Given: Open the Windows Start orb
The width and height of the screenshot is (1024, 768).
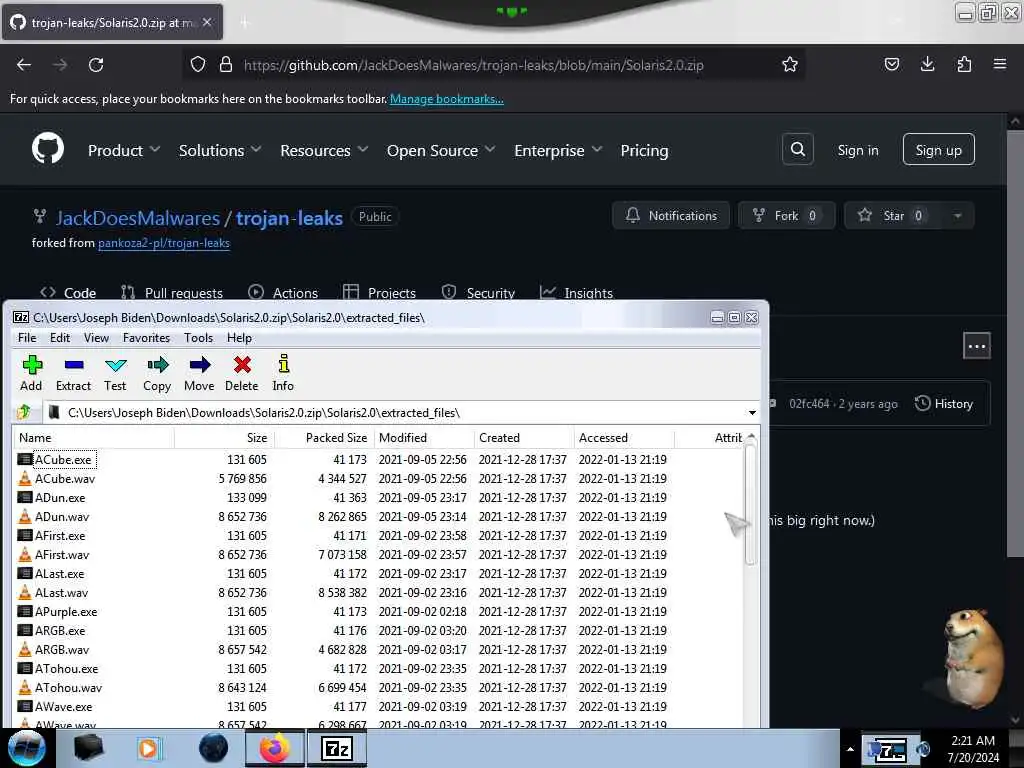Looking at the screenshot, I should [x=26, y=748].
